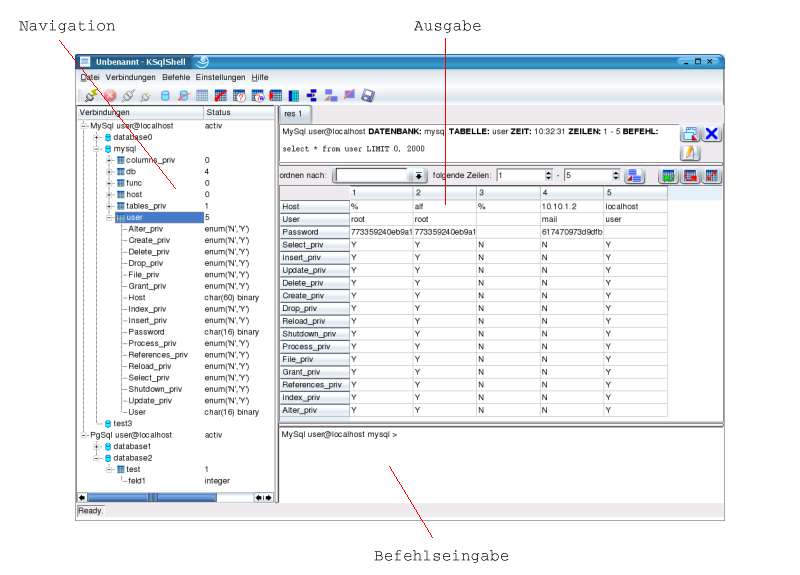The width and height of the screenshot is (800, 575).
Task: Click the blue X close result icon
Action: click(x=712, y=134)
